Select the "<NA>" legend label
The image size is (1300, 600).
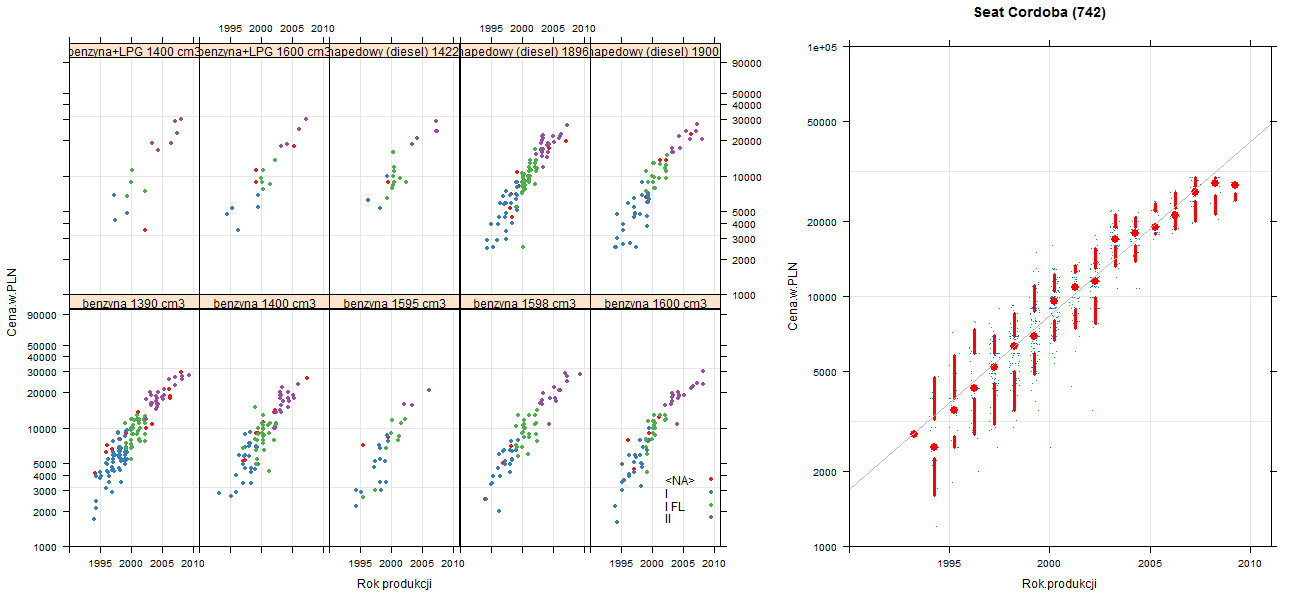[680, 480]
